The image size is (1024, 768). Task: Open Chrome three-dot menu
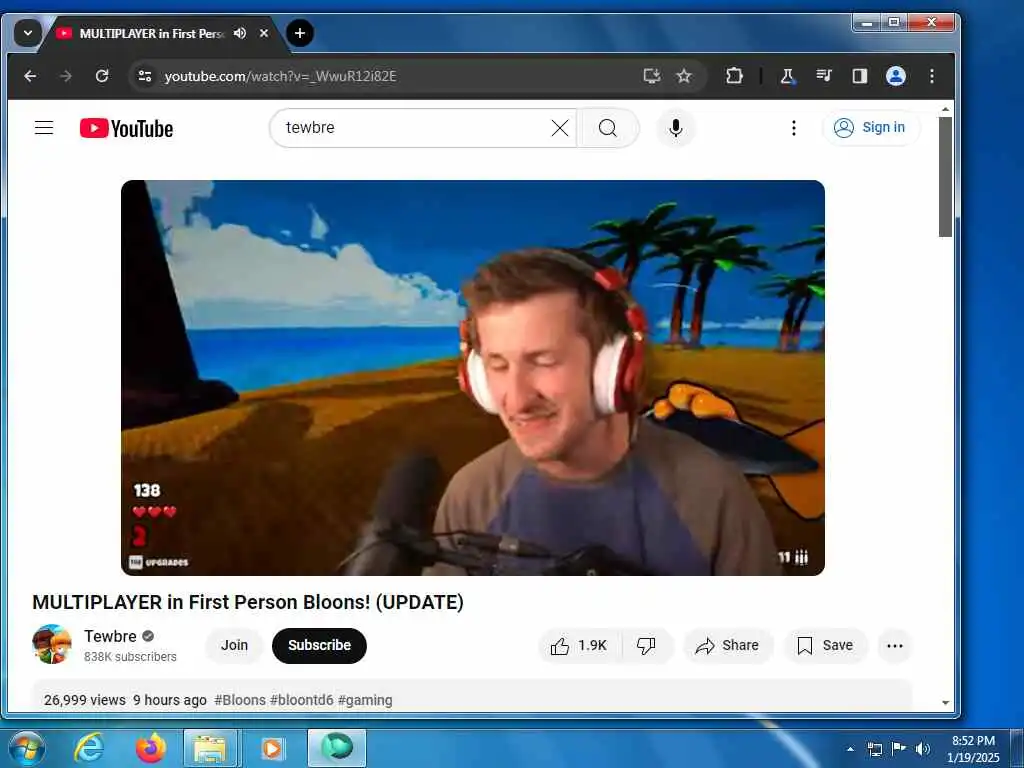932,76
